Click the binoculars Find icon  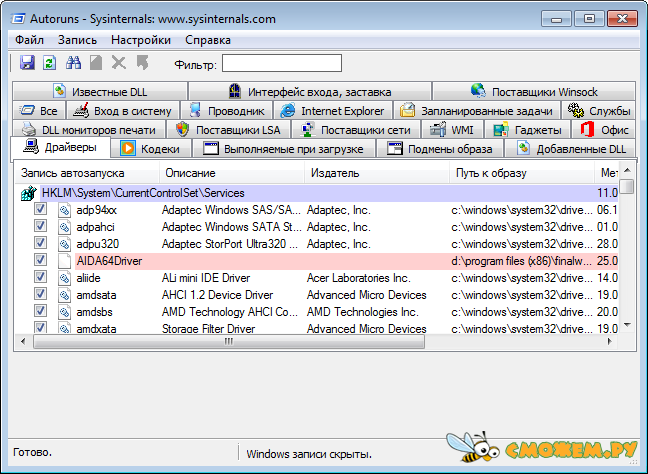[x=74, y=63]
